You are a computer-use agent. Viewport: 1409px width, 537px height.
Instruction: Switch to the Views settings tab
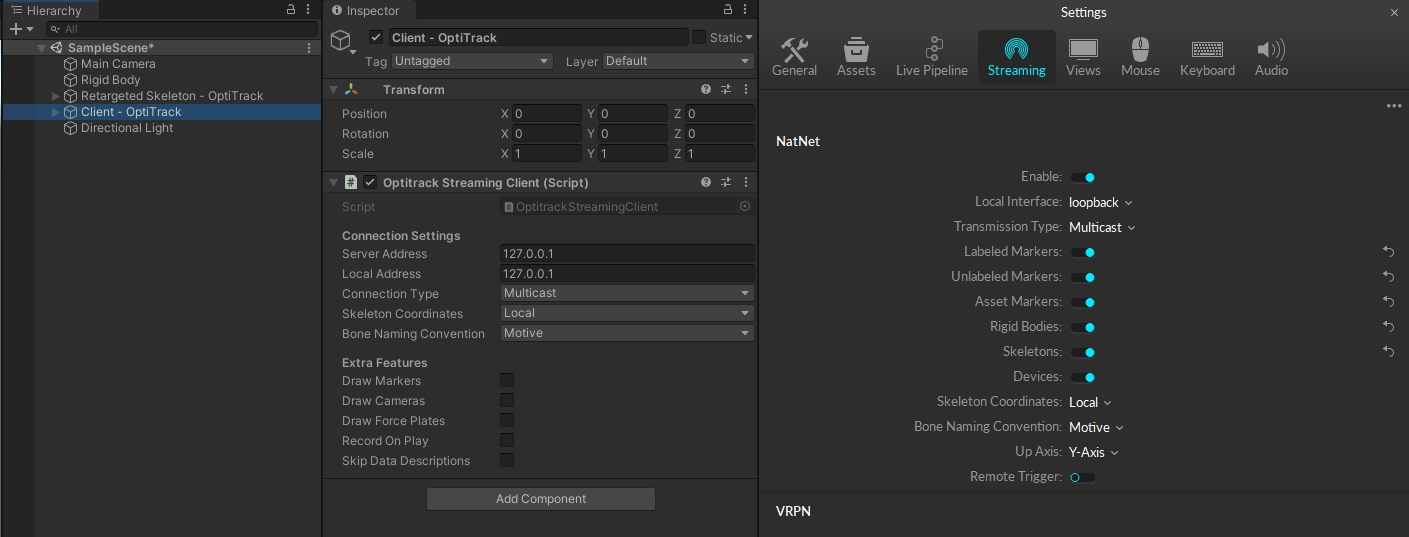[1083, 57]
